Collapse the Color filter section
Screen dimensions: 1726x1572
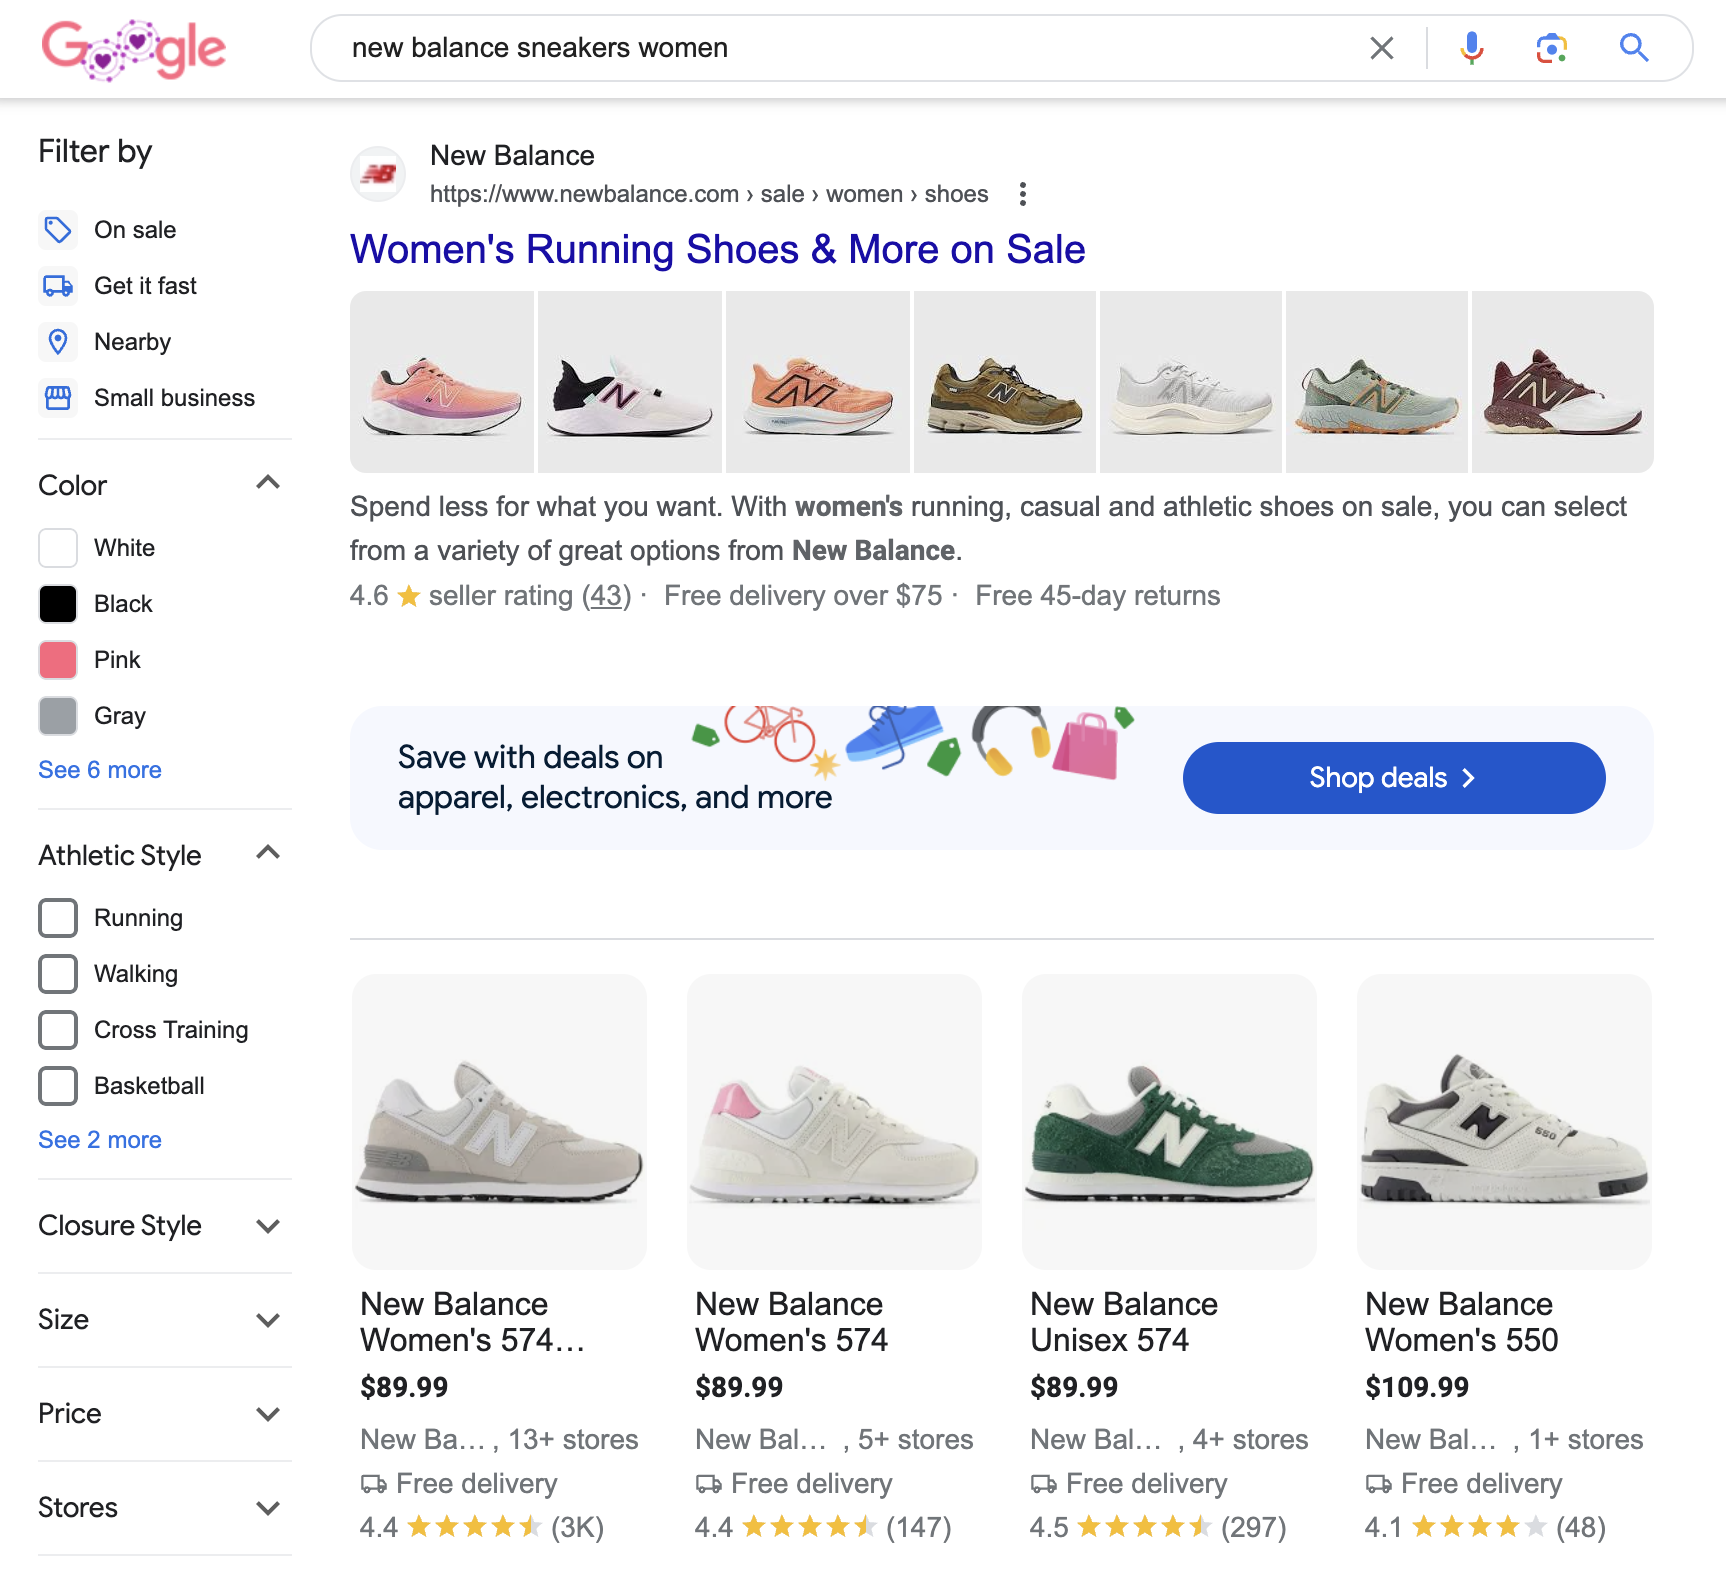(x=267, y=484)
